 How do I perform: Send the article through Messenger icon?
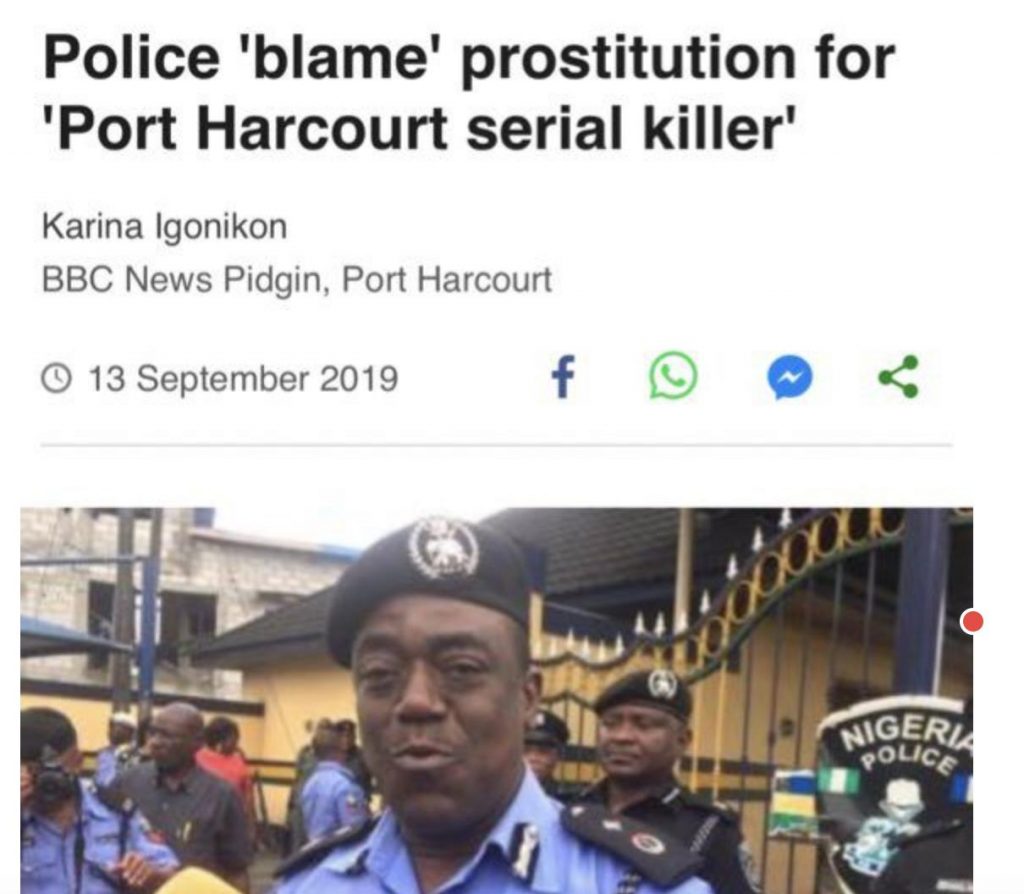pyautogui.click(x=790, y=377)
